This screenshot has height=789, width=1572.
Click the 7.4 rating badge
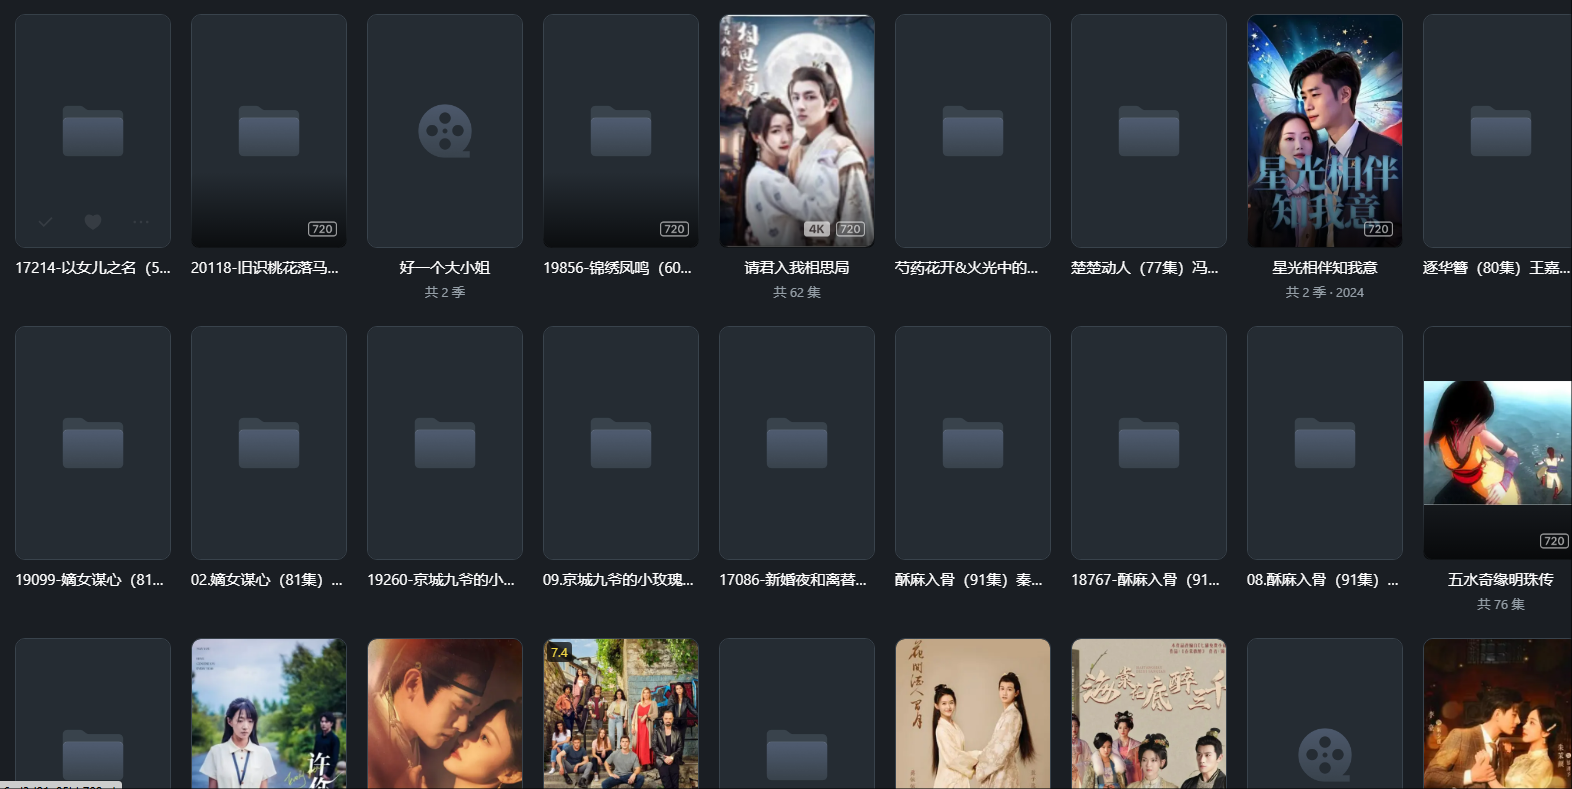(x=559, y=652)
